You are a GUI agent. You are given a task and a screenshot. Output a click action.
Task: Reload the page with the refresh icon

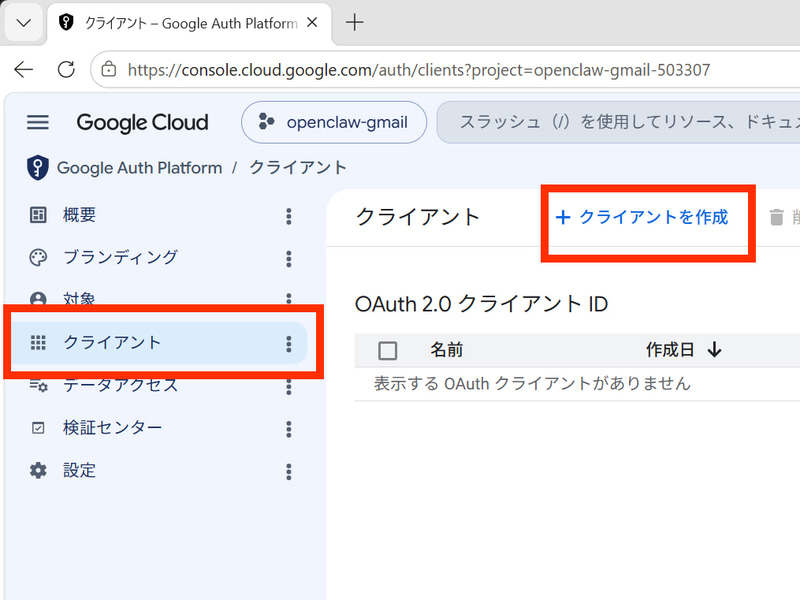66,69
